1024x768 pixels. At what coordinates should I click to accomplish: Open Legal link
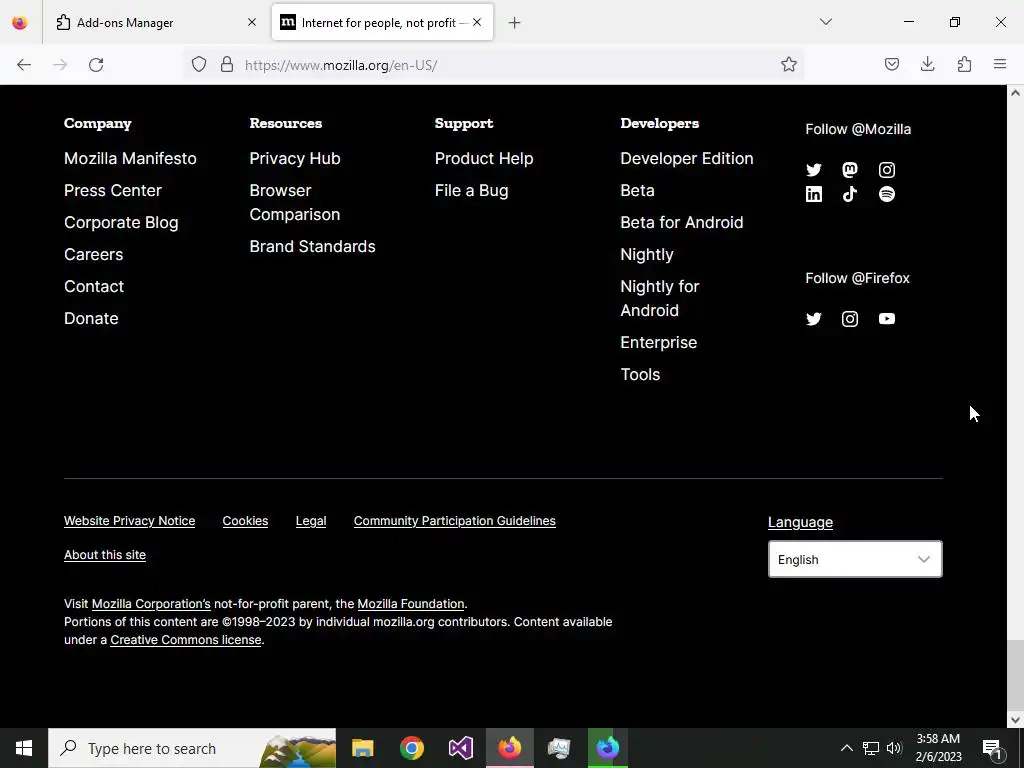pyautogui.click(x=311, y=521)
